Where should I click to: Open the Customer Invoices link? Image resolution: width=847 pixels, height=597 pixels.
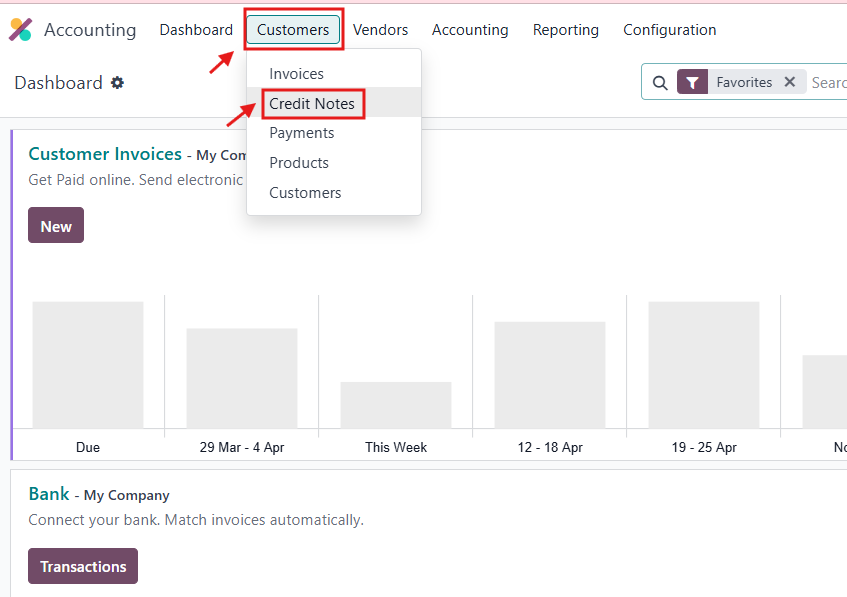tap(105, 154)
